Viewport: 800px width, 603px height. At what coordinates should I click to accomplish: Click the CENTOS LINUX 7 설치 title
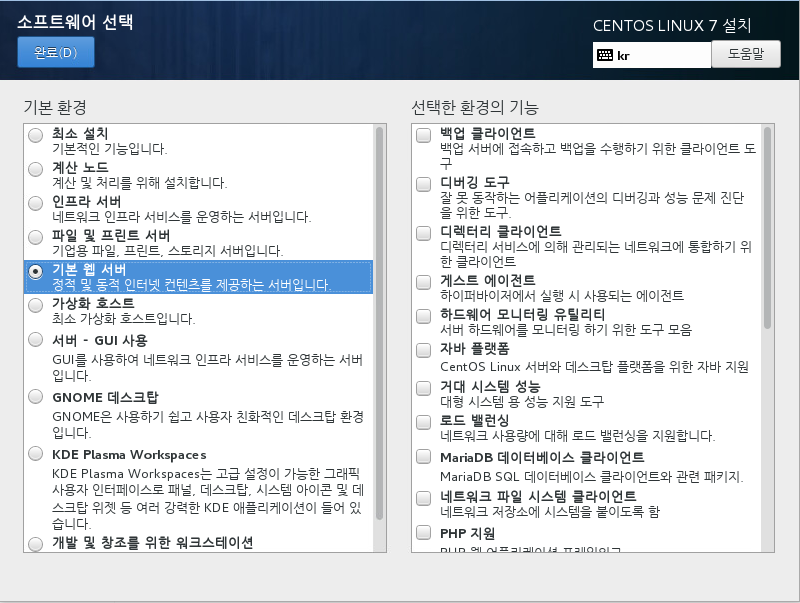(672, 26)
